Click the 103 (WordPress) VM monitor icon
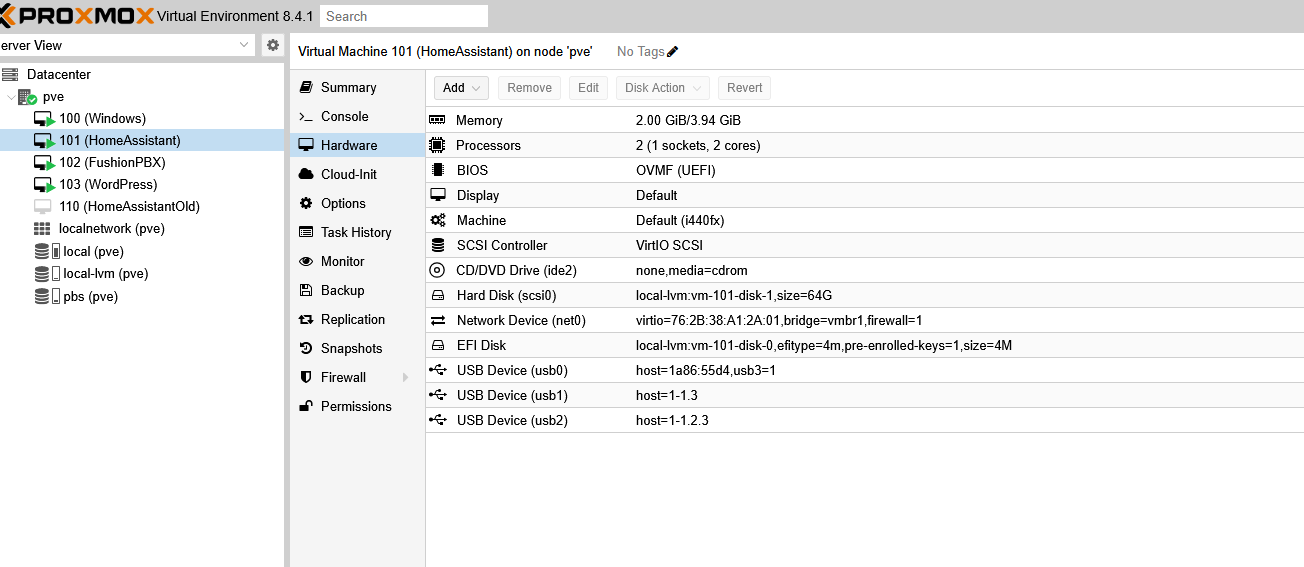This screenshot has width=1304, height=567. point(43,185)
